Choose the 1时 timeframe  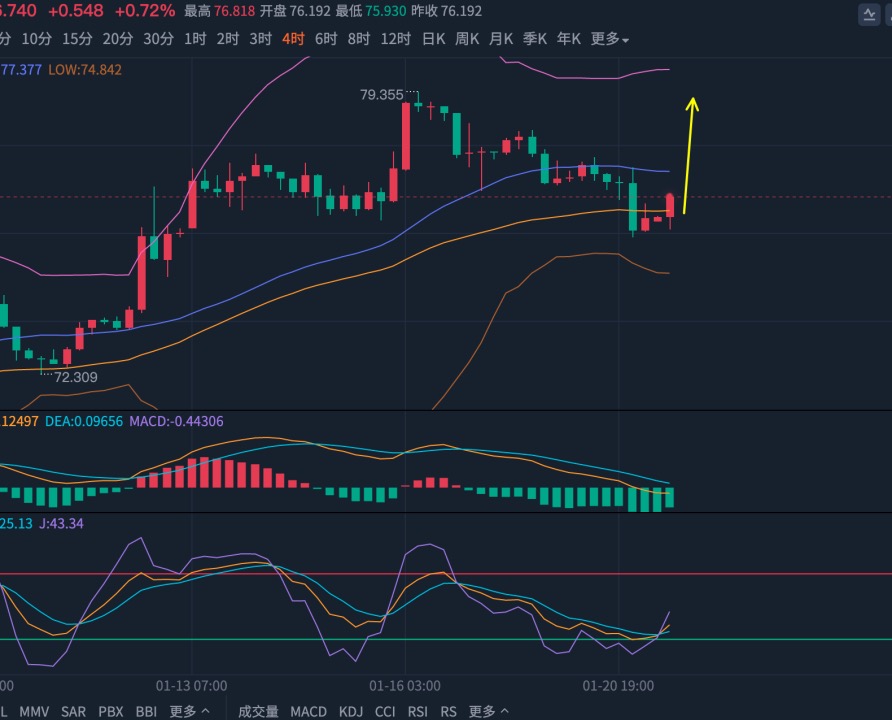point(195,39)
